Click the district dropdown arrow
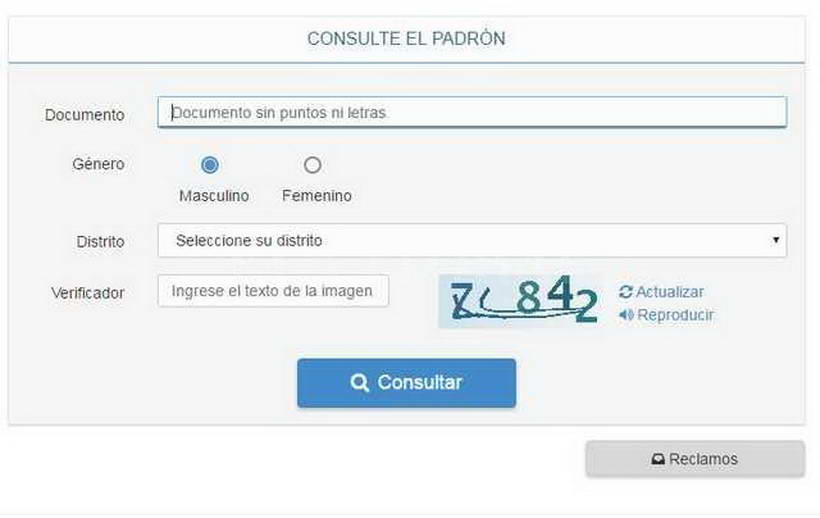Screen dimensions: 820x518 click(776, 240)
